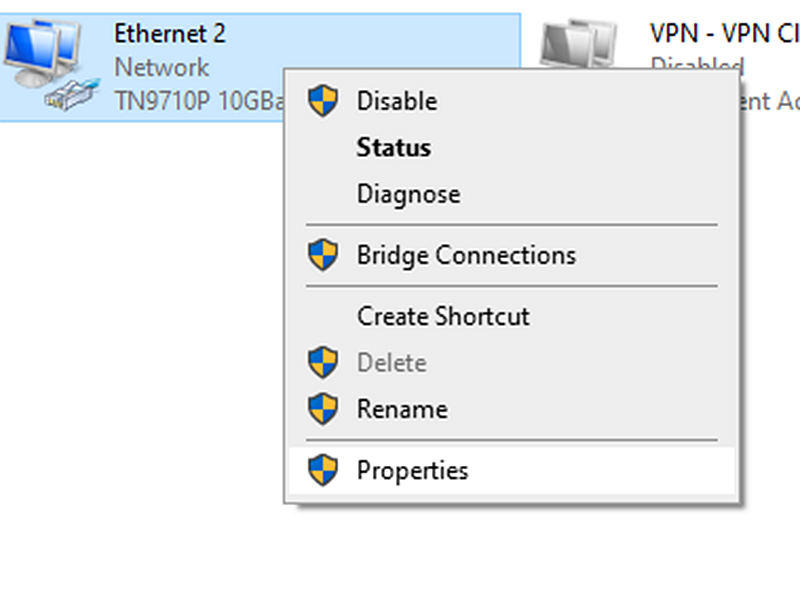The height and width of the screenshot is (591, 800).
Task: Disable the Ethernet 2 connection
Action: click(x=396, y=100)
